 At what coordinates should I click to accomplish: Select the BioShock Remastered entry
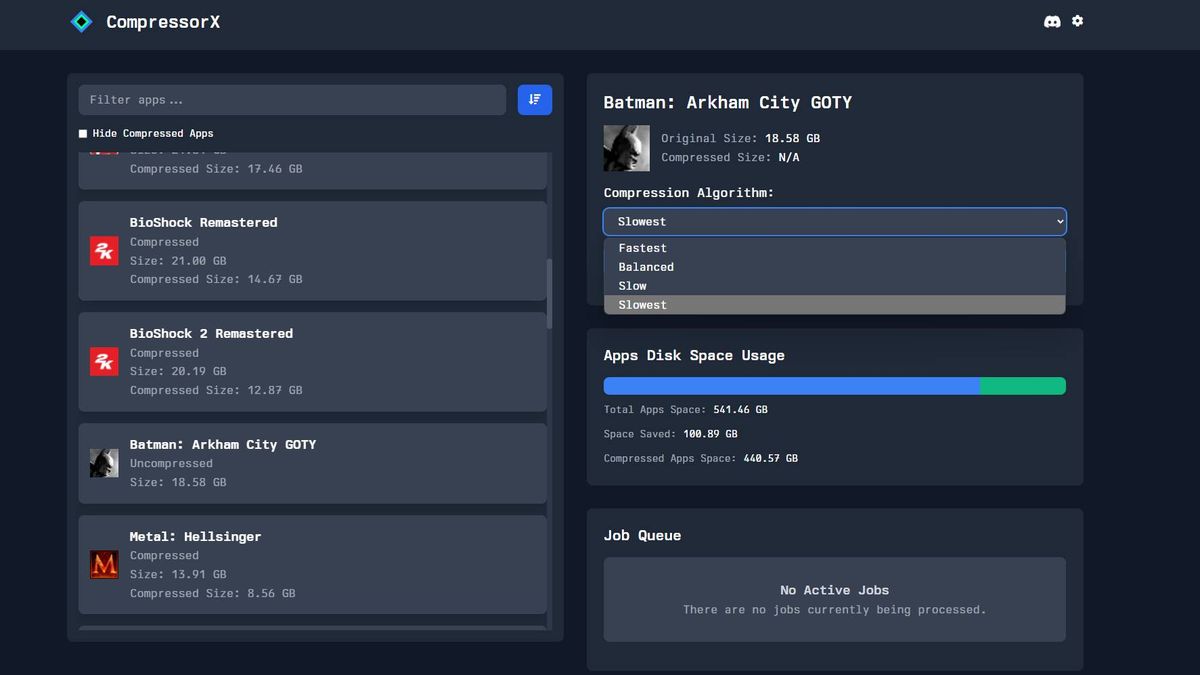pyautogui.click(x=312, y=251)
